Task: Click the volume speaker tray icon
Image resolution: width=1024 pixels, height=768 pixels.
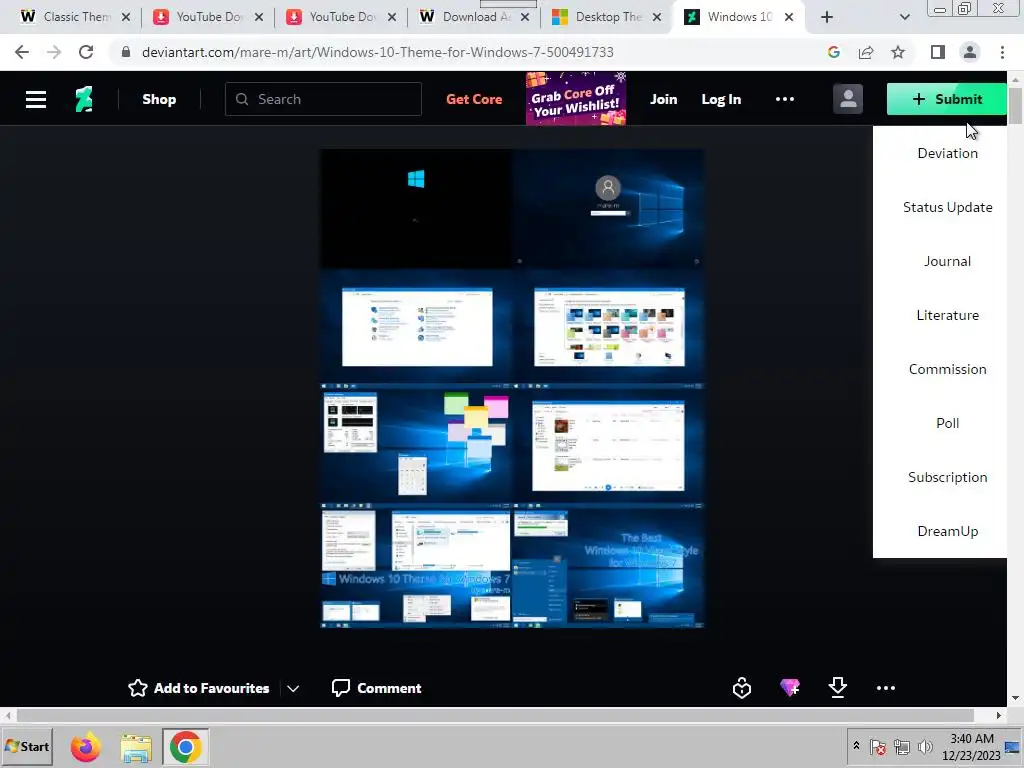Action: pyautogui.click(x=925, y=746)
